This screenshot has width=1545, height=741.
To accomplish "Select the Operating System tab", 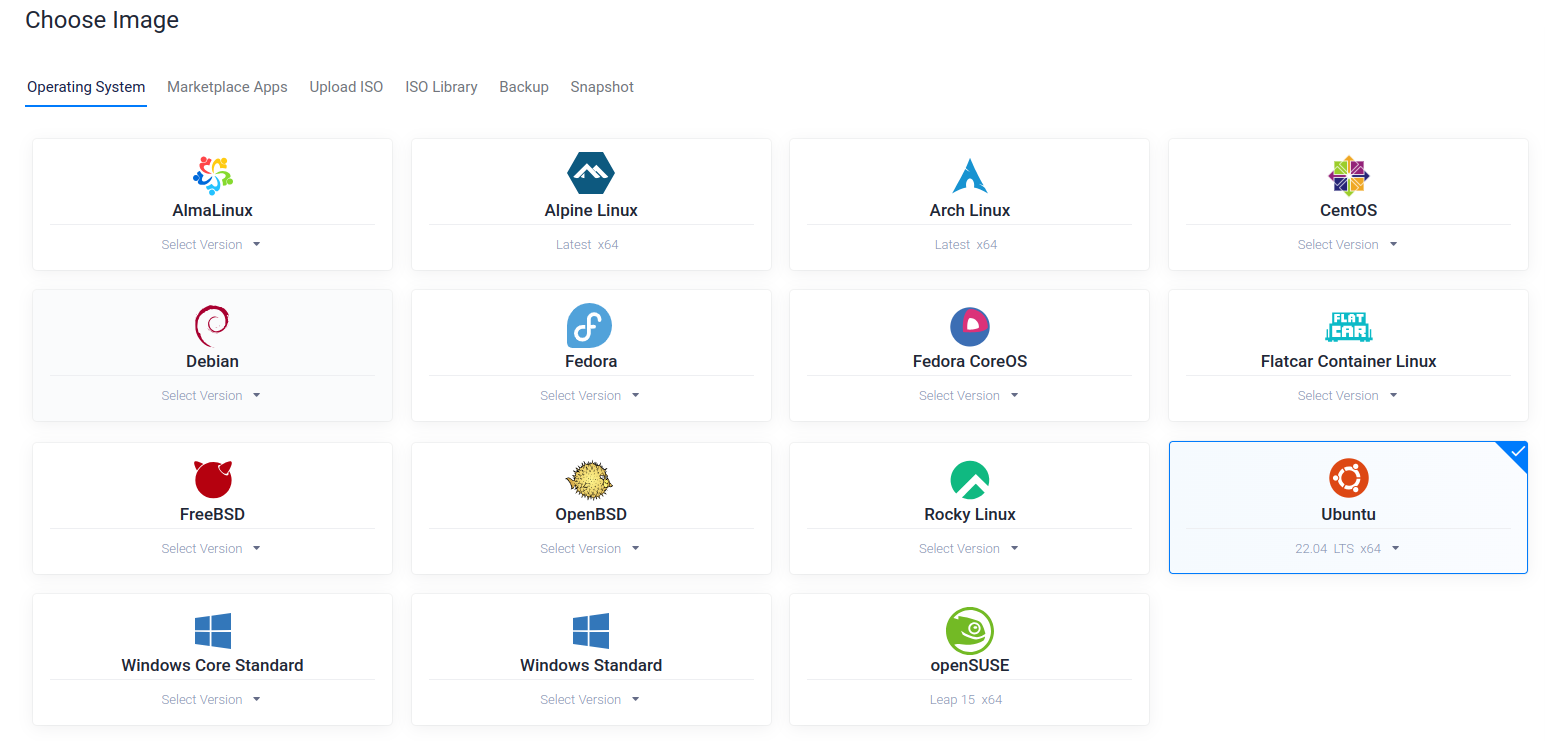I will pyautogui.click(x=86, y=87).
